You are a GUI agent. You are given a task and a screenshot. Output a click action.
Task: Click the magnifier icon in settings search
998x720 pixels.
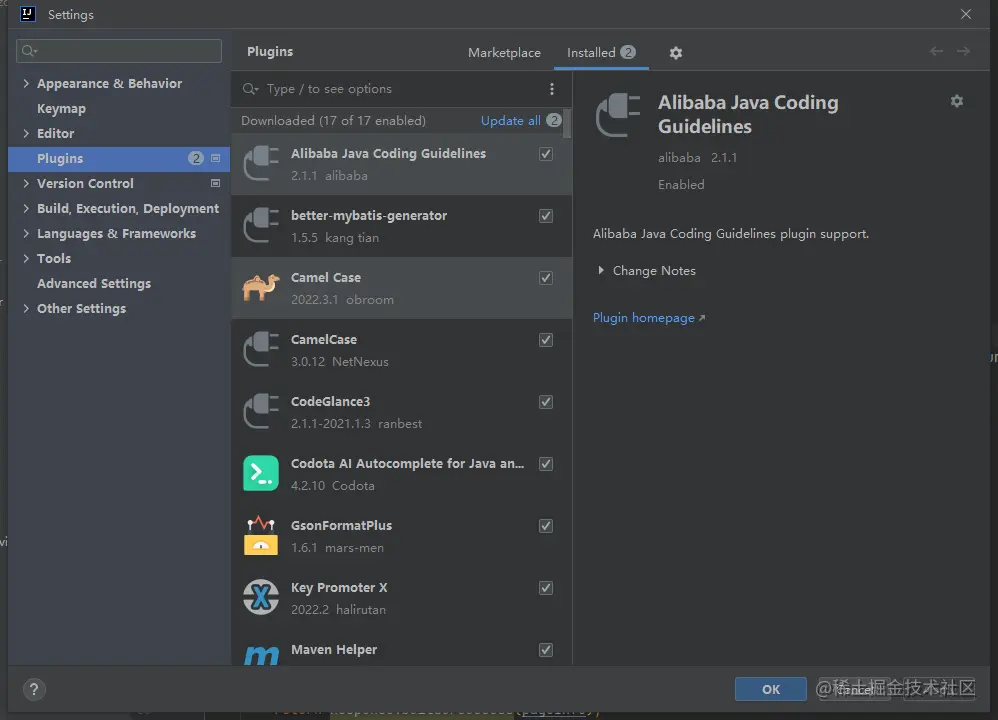pos(29,51)
